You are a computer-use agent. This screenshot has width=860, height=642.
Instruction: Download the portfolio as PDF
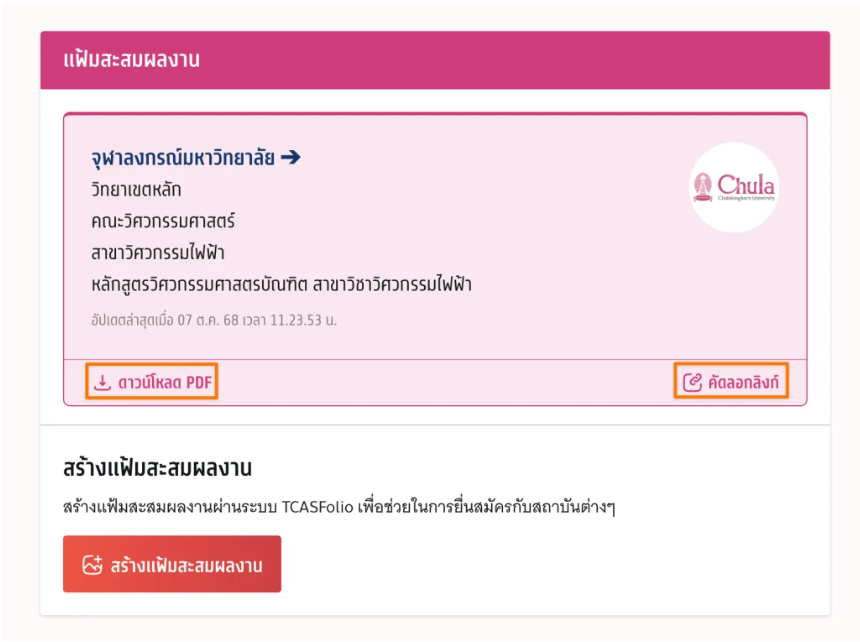pos(151,381)
